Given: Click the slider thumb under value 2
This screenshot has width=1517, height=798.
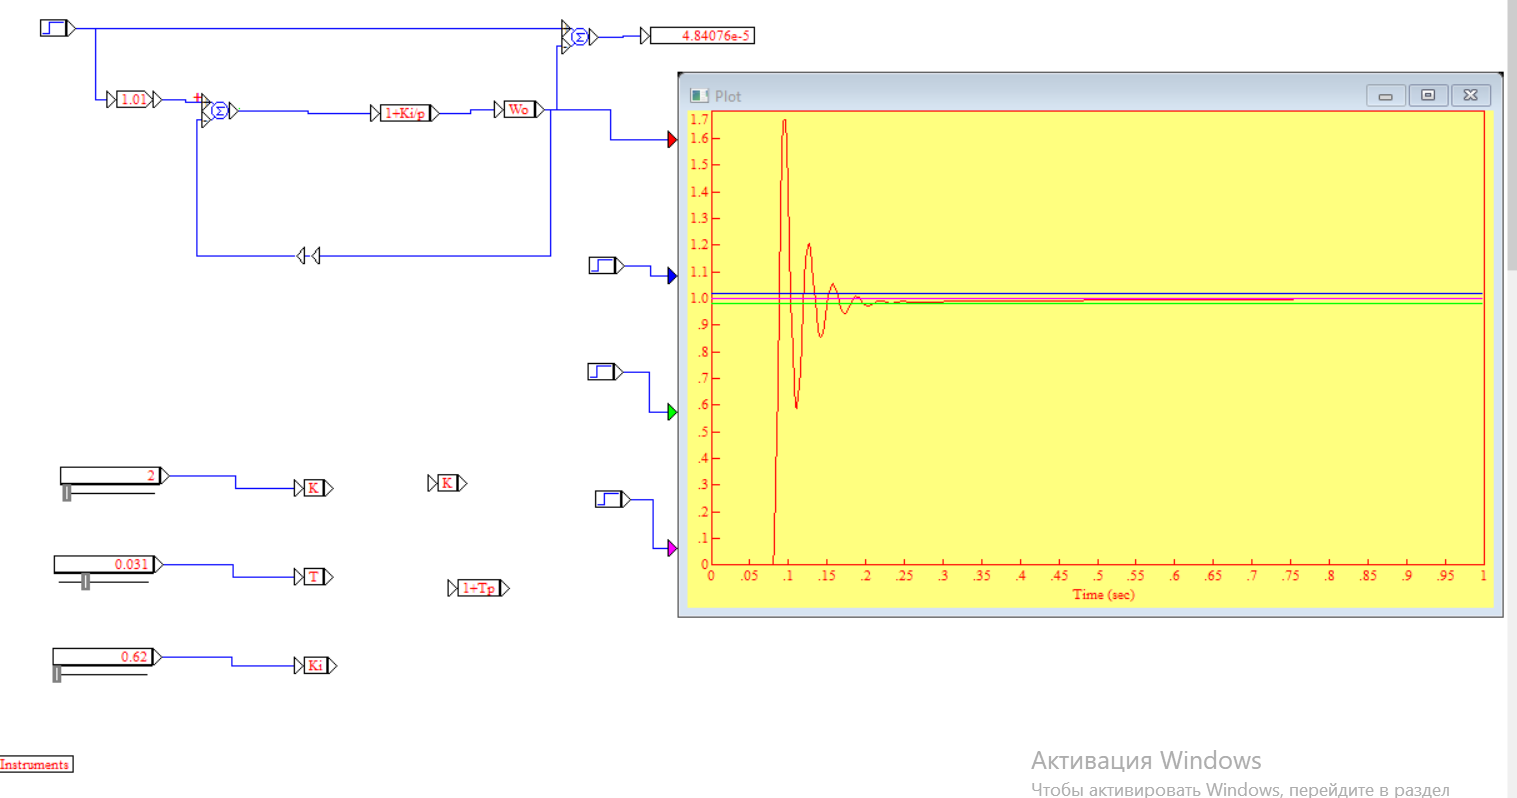Looking at the screenshot, I should pyautogui.click(x=67, y=493).
